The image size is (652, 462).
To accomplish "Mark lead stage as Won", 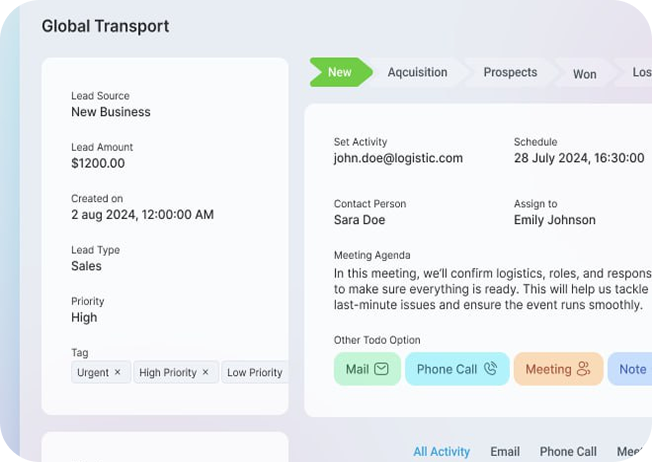I will click(585, 73).
